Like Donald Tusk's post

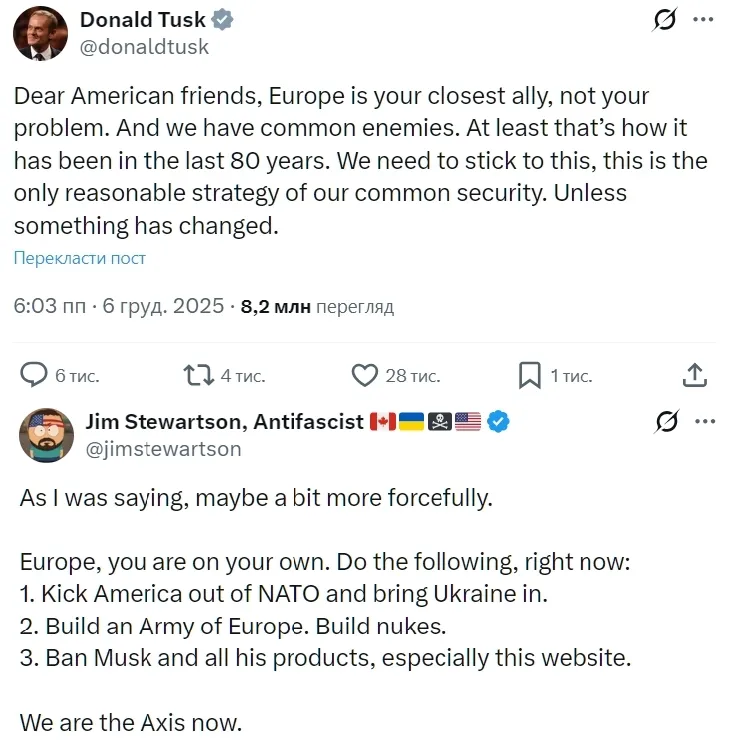(365, 375)
